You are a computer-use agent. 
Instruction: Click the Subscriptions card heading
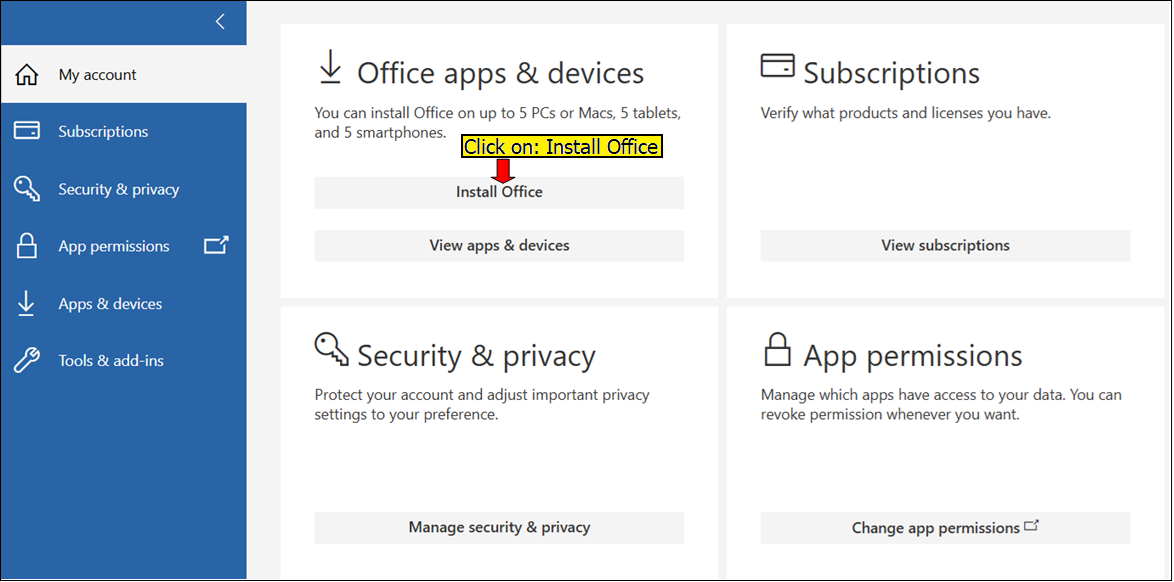pyautogui.click(x=892, y=73)
